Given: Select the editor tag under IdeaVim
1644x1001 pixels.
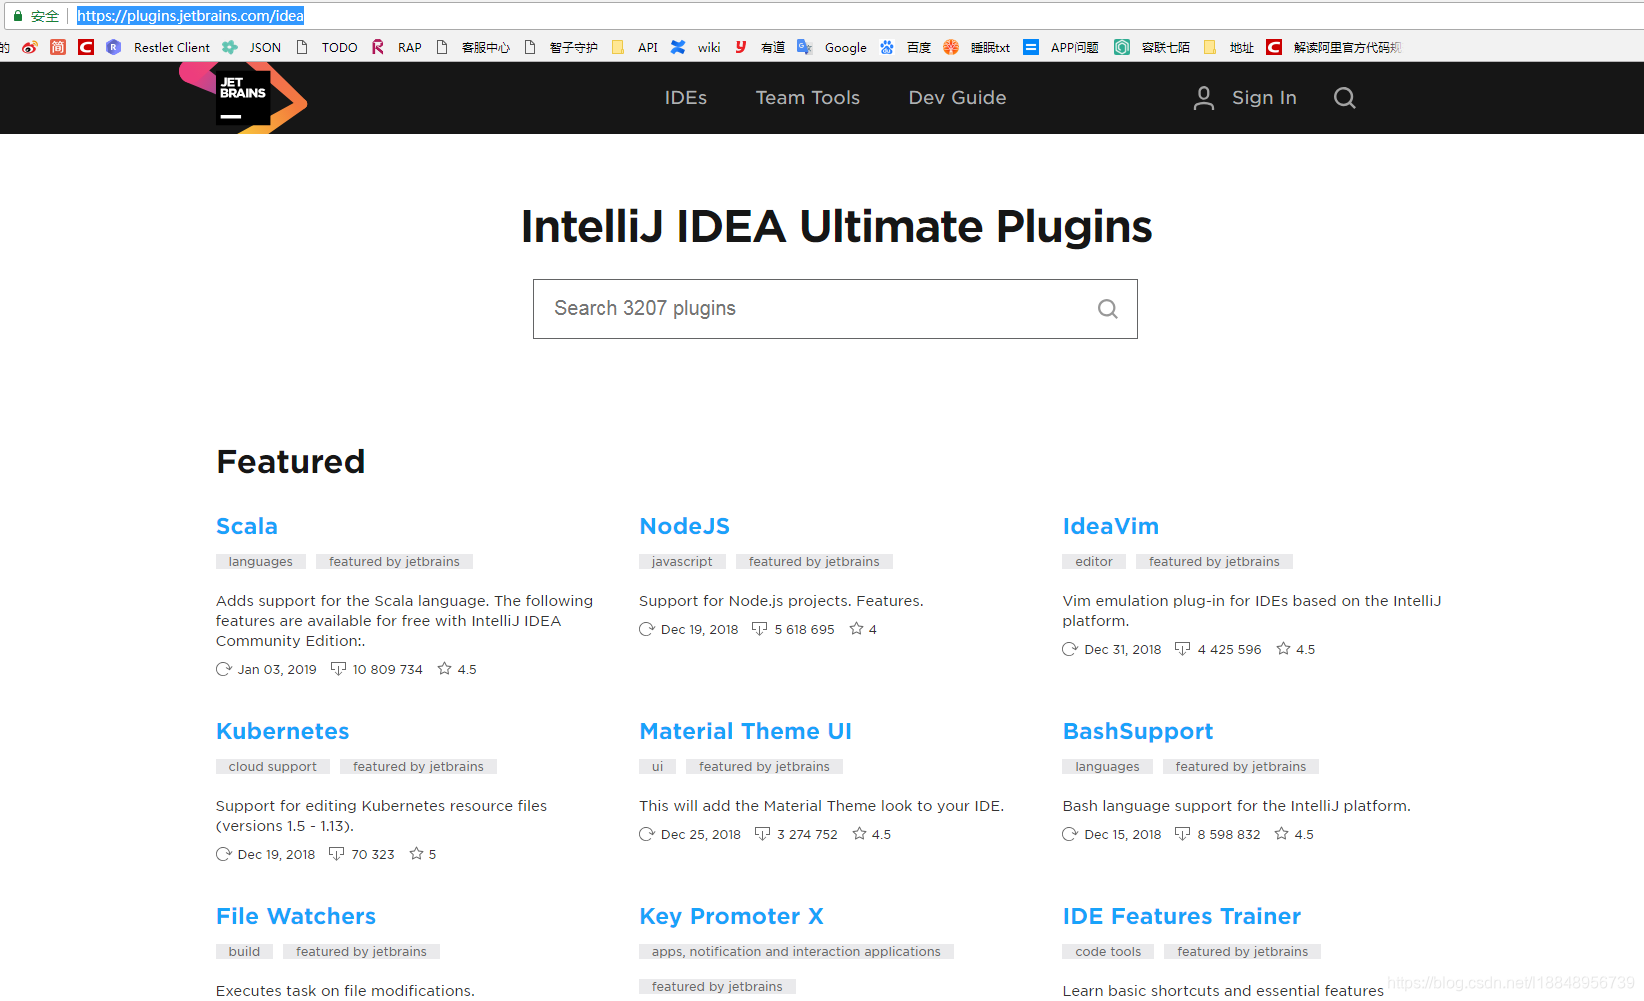Looking at the screenshot, I should point(1094,562).
